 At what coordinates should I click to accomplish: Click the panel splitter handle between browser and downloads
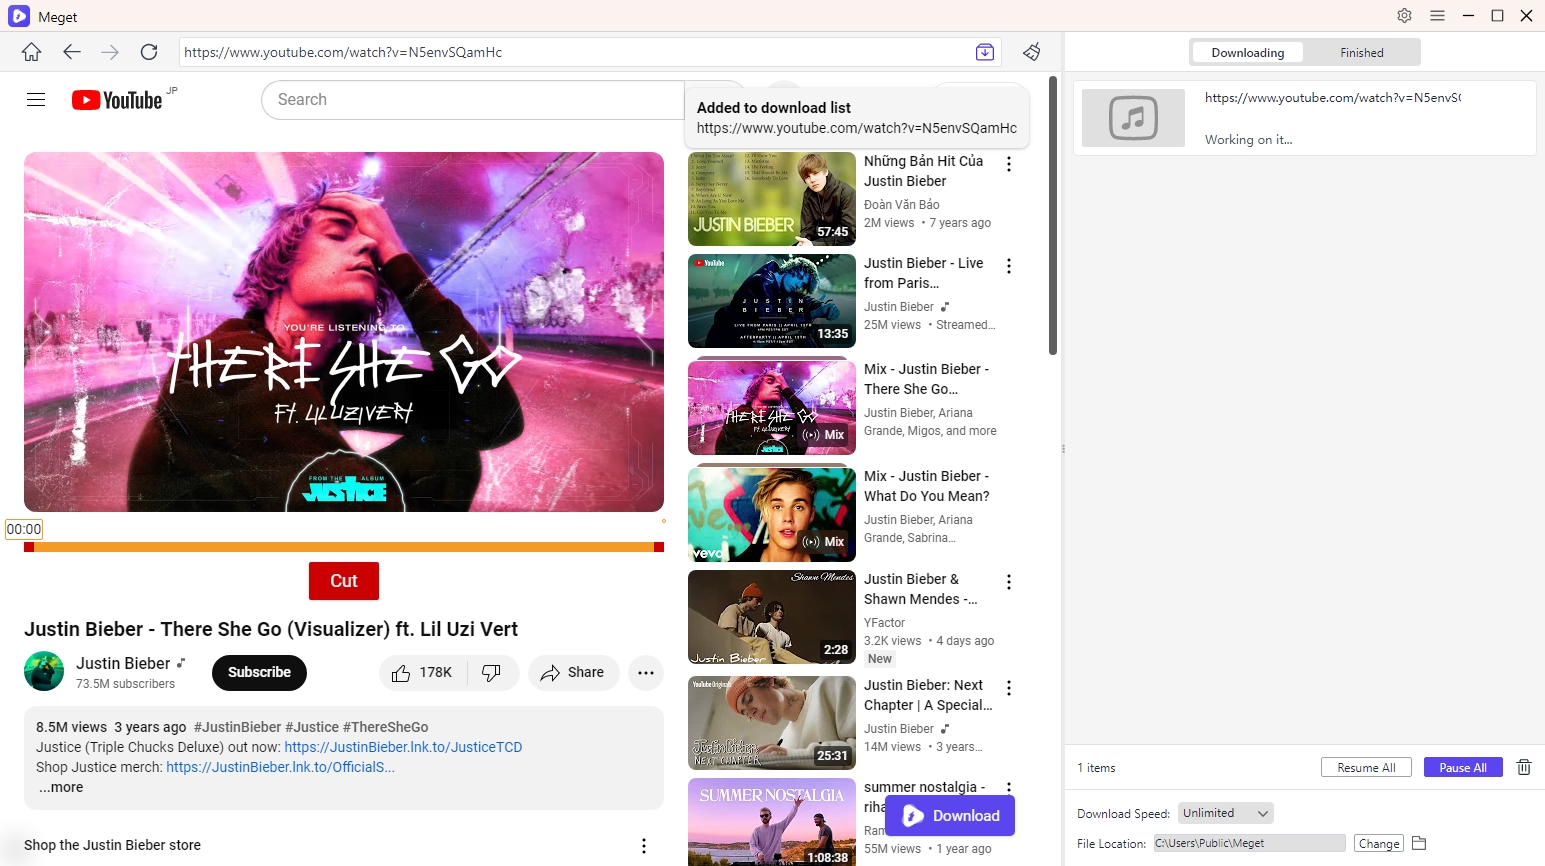1063,449
